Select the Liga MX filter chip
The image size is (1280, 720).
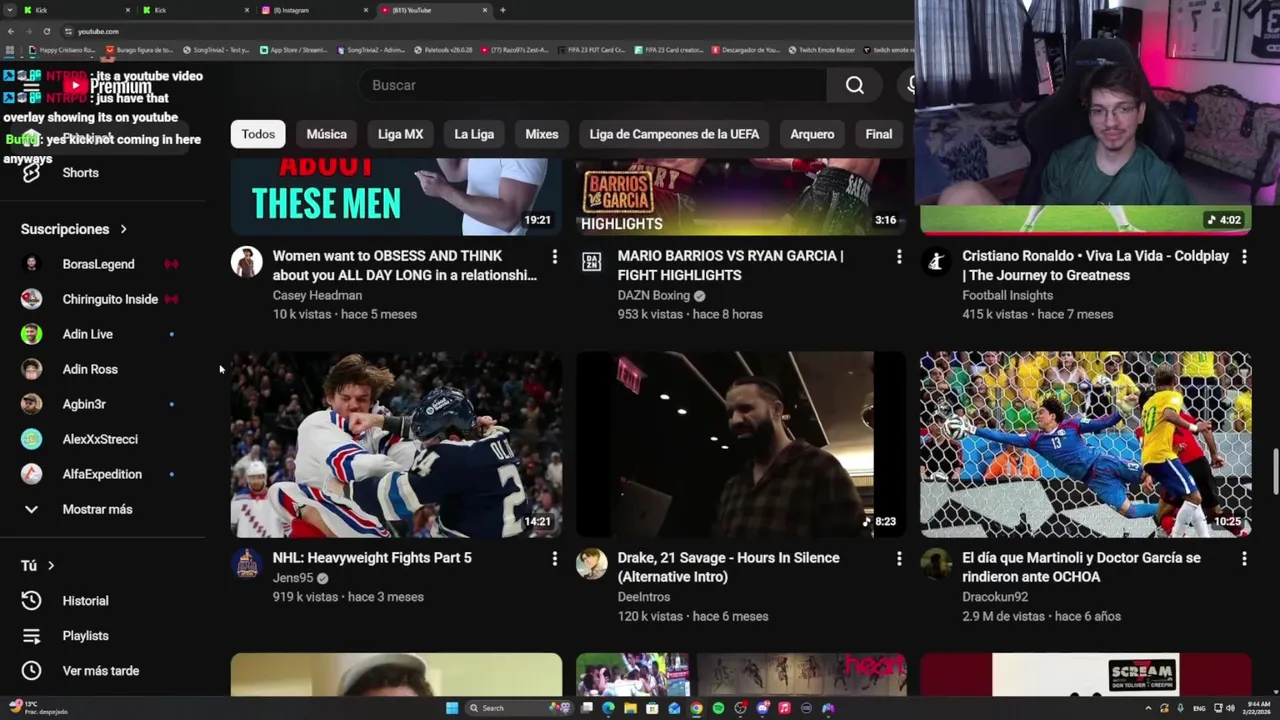click(x=401, y=134)
